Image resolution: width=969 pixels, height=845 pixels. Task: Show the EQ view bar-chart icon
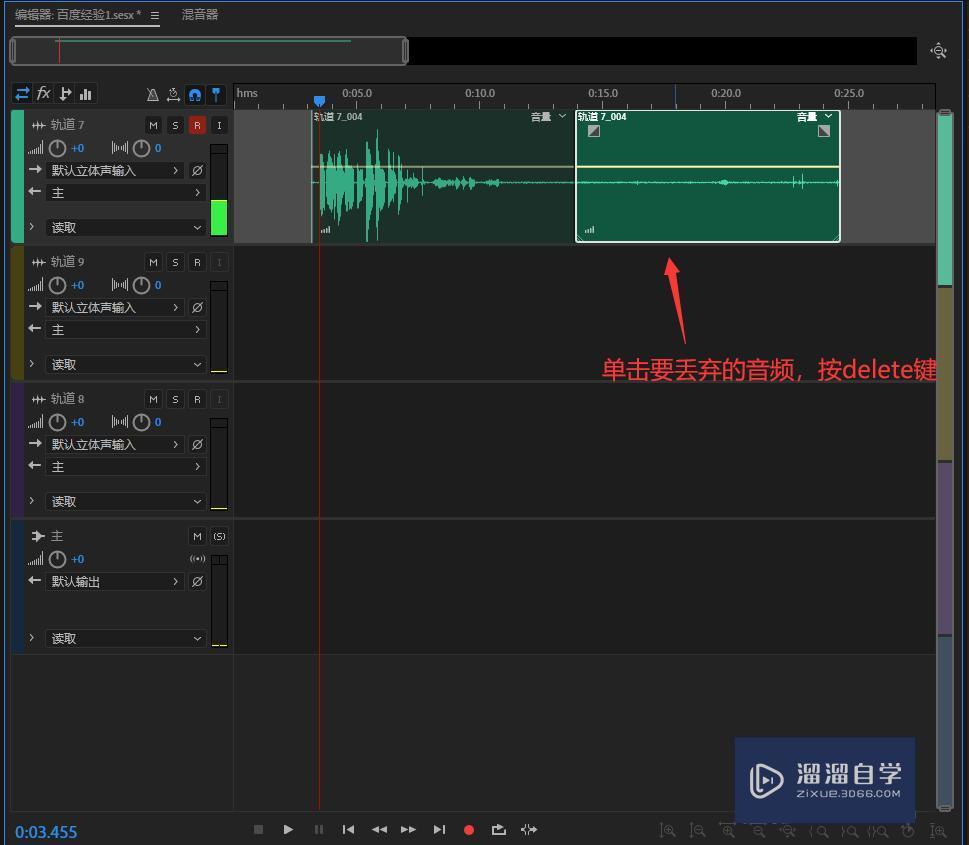(x=86, y=93)
